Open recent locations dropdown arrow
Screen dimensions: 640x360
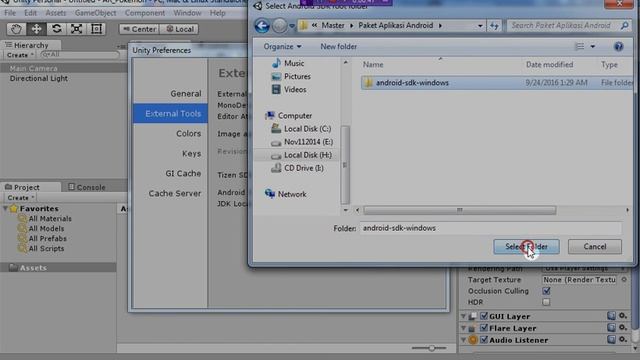pyautogui.click(x=292, y=26)
